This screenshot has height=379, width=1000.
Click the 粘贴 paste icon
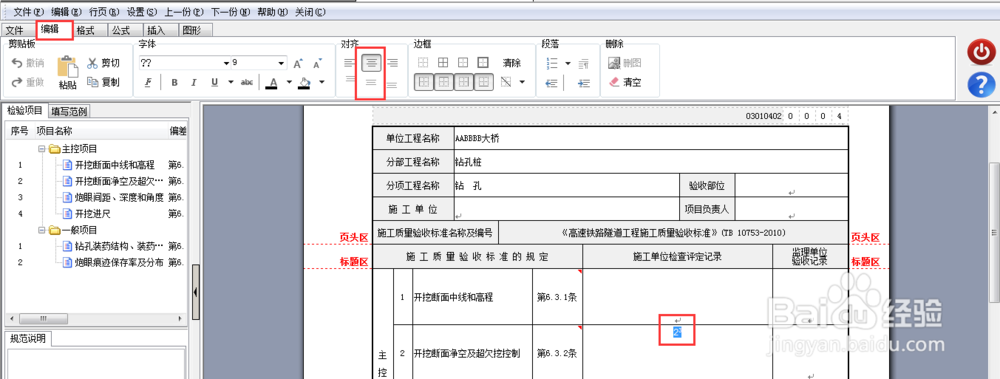pos(68,67)
